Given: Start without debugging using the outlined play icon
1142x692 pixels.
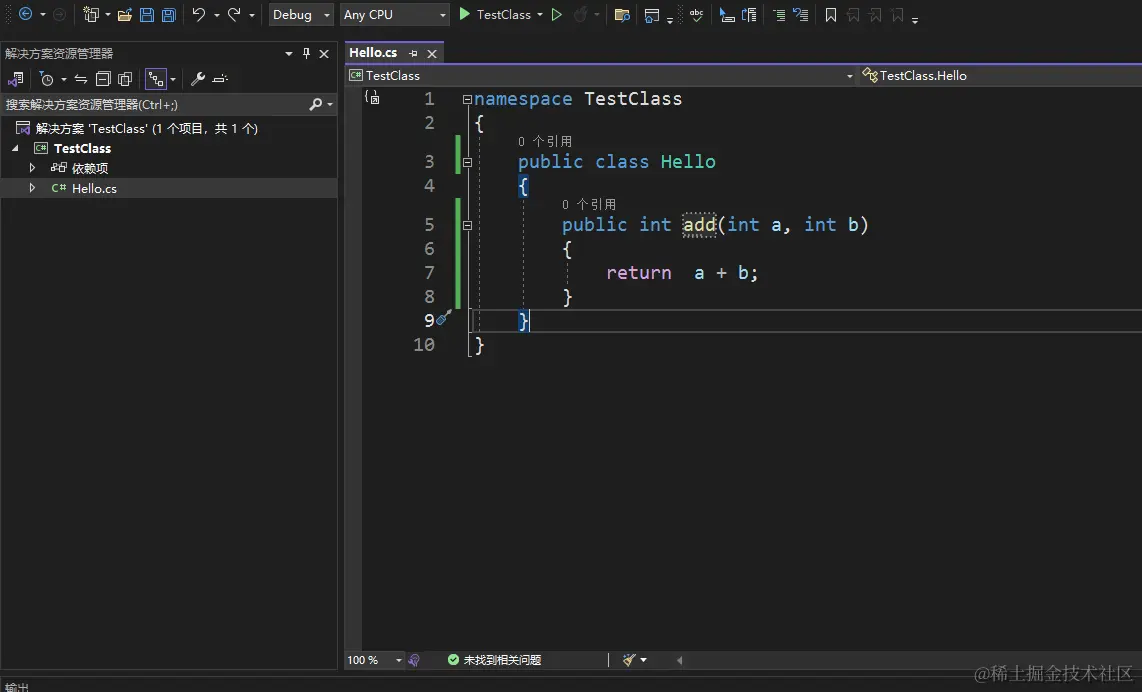Looking at the screenshot, I should [x=556, y=15].
